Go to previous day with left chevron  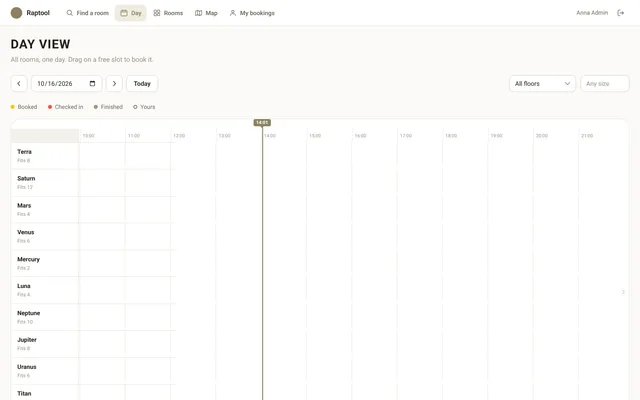pyautogui.click(x=19, y=84)
